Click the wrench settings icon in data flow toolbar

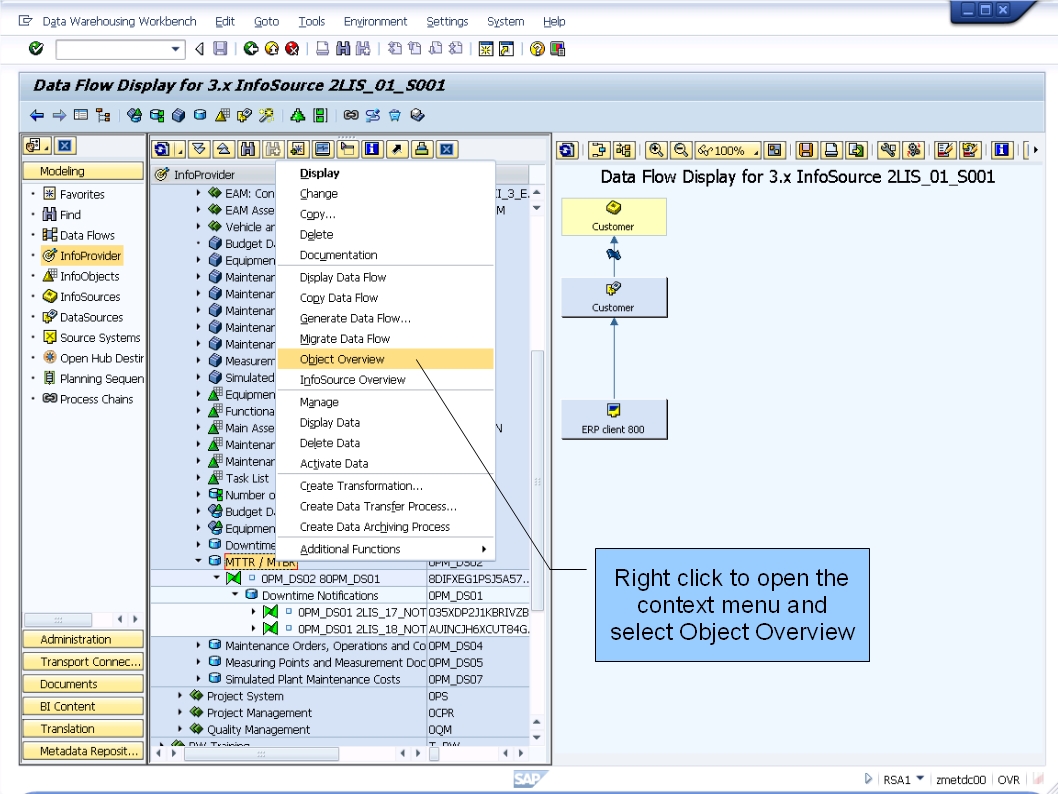pyautogui.click(x=888, y=150)
